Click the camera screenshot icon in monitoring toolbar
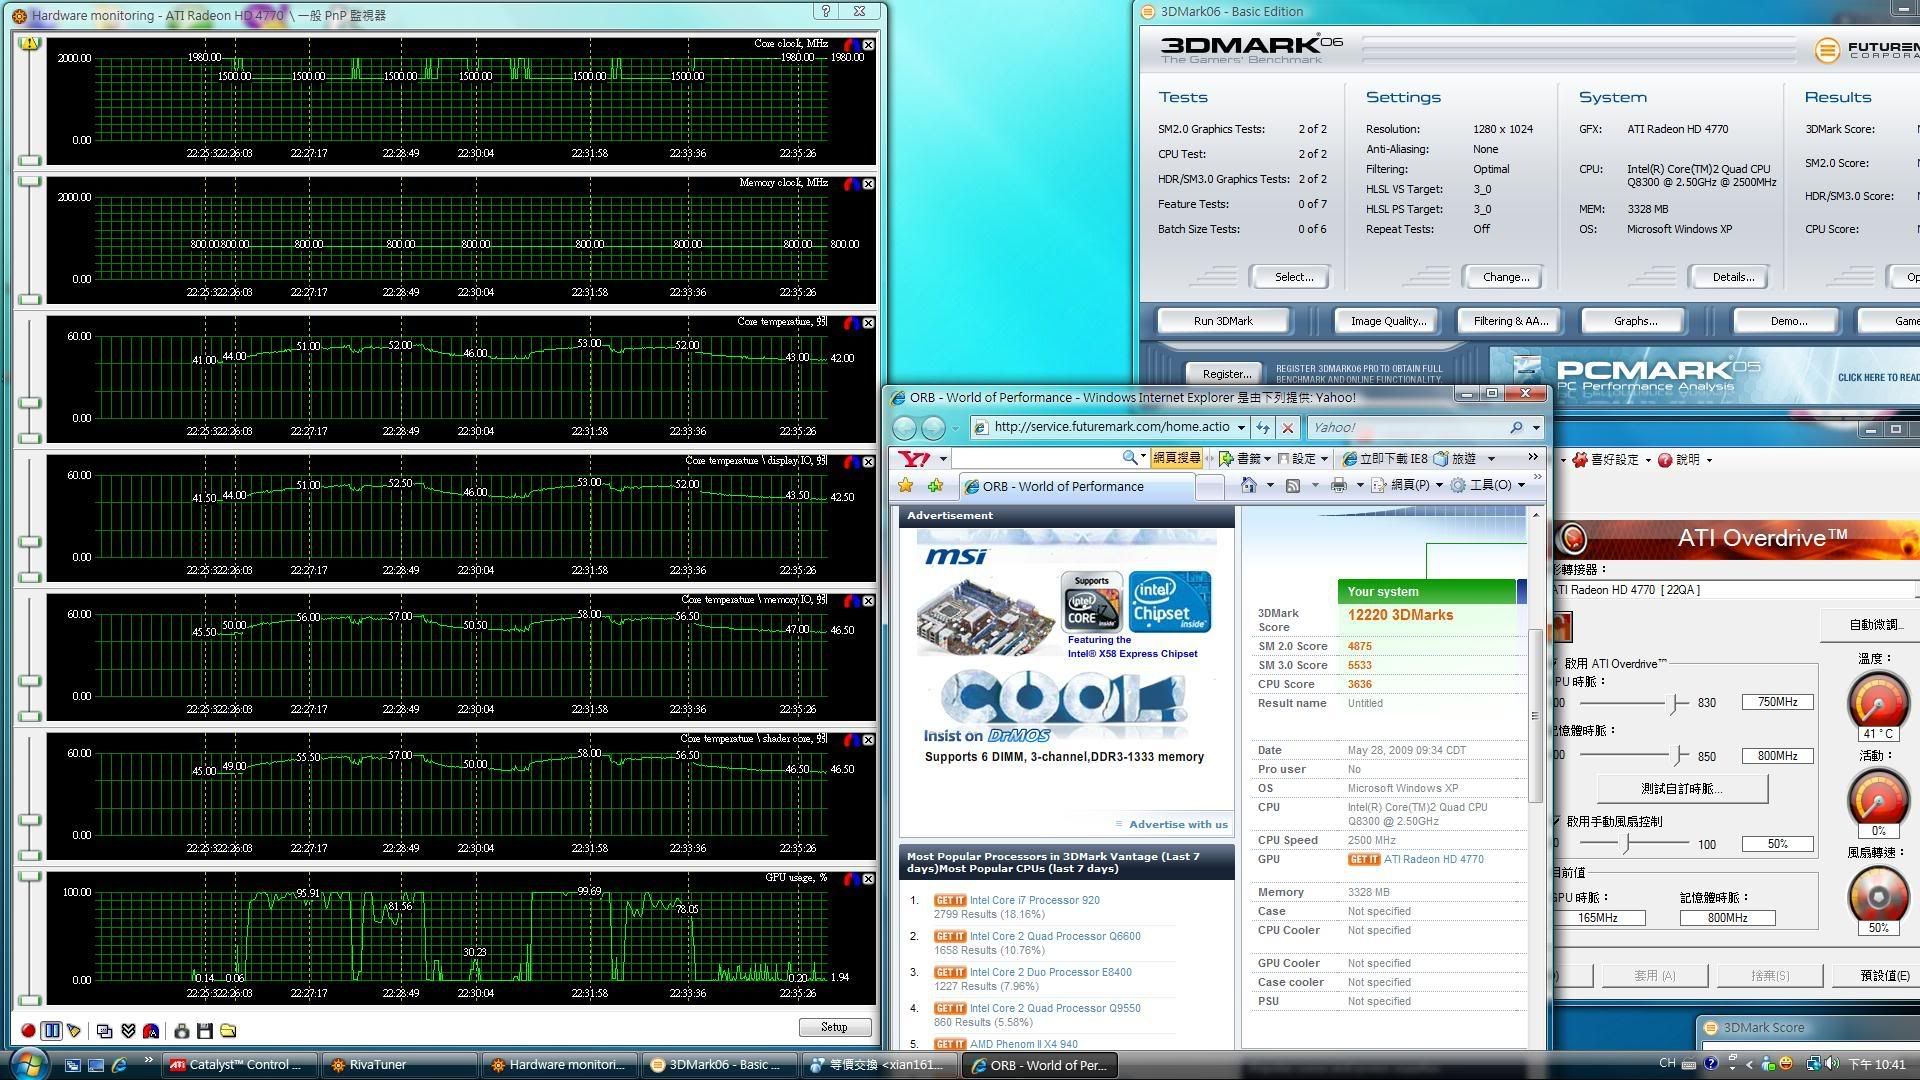 (181, 1030)
